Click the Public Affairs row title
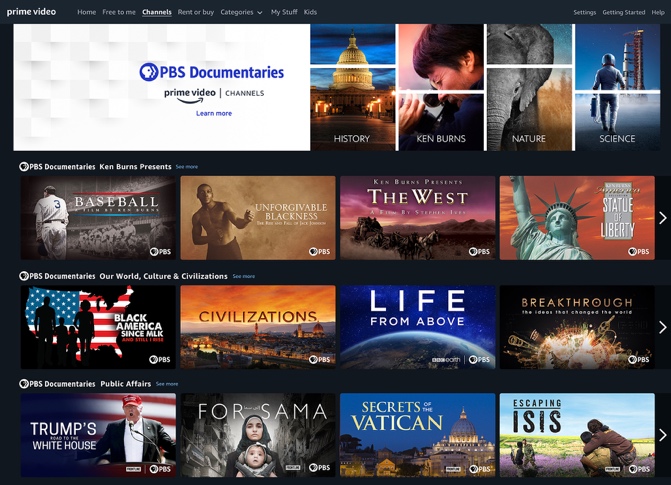This screenshot has width=671, height=485. point(126,384)
